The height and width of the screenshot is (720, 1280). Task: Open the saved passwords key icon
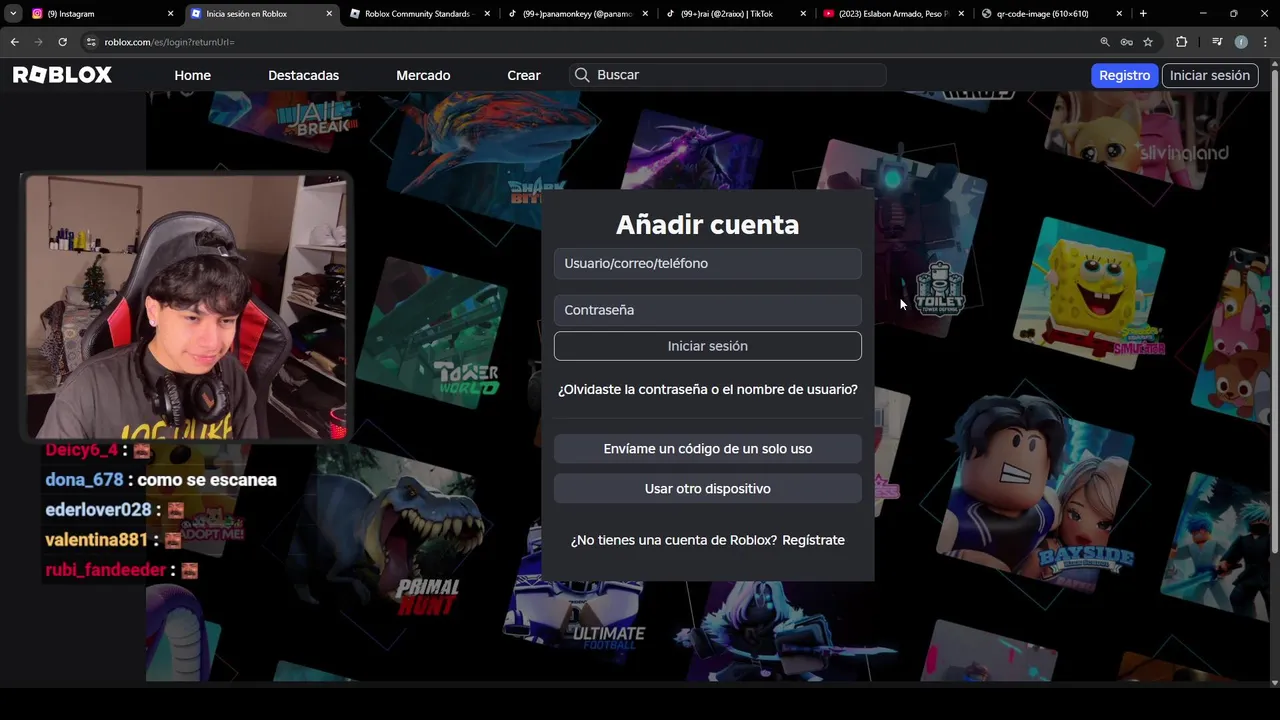(x=1127, y=42)
